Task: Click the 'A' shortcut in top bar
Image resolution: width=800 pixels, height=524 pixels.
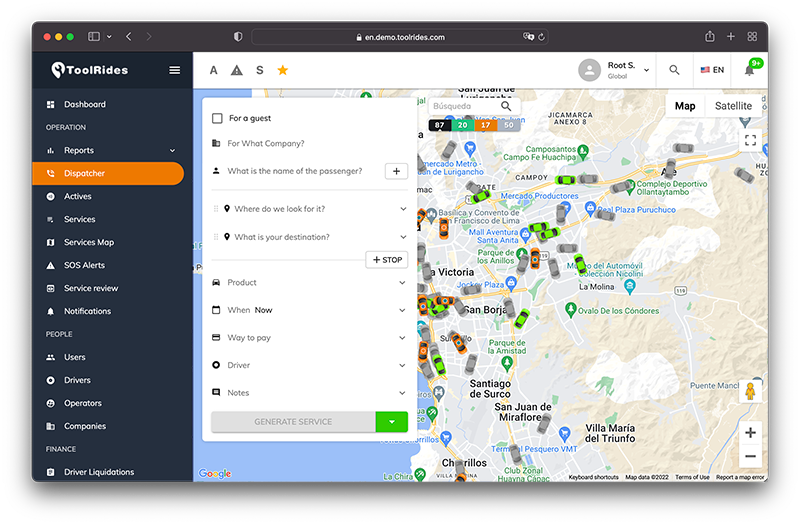Action: pyautogui.click(x=214, y=70)
